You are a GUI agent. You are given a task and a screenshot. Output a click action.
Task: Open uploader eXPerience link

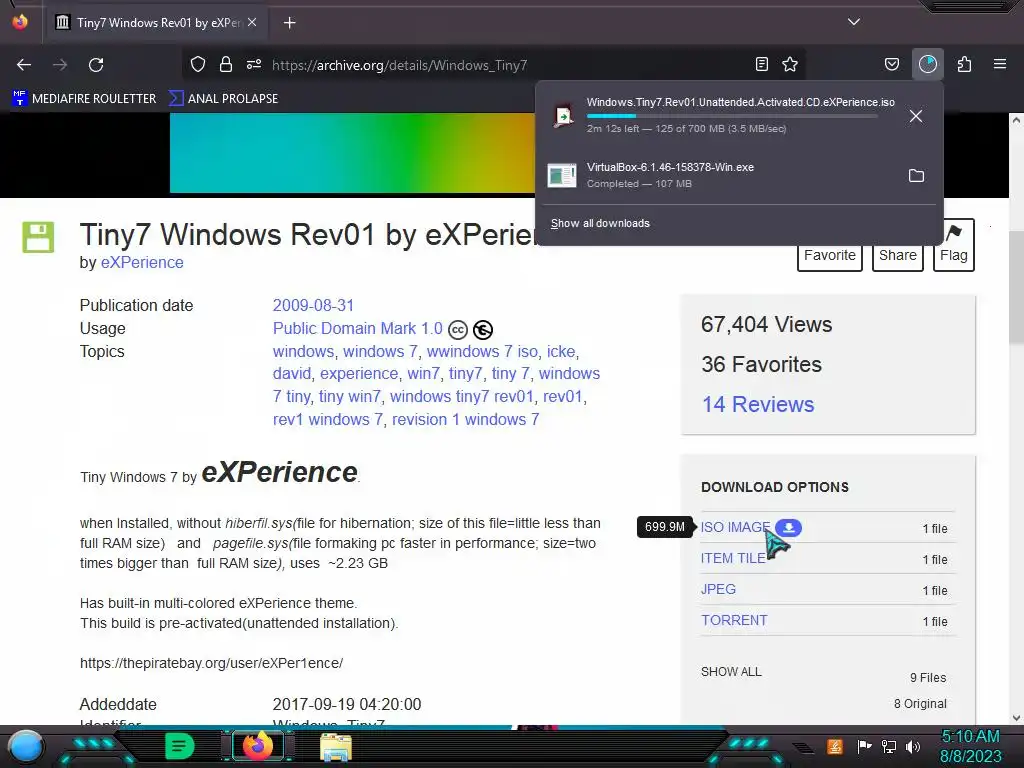point(142,263)
